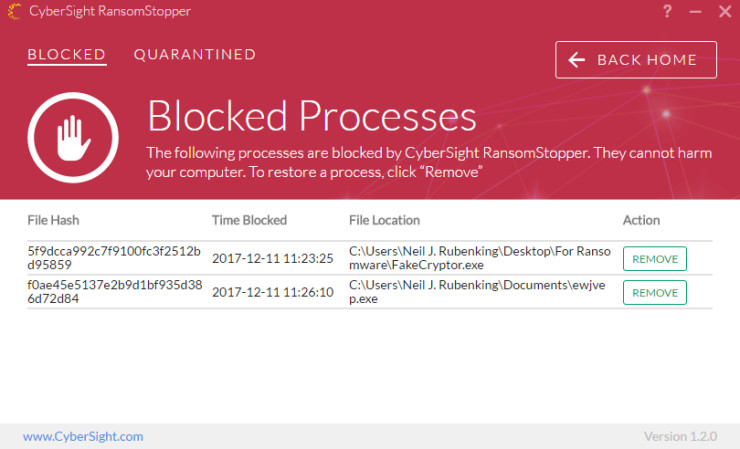Open the www.CyberSight.com link
740x449 pixels.
click(x=83, y=436)
